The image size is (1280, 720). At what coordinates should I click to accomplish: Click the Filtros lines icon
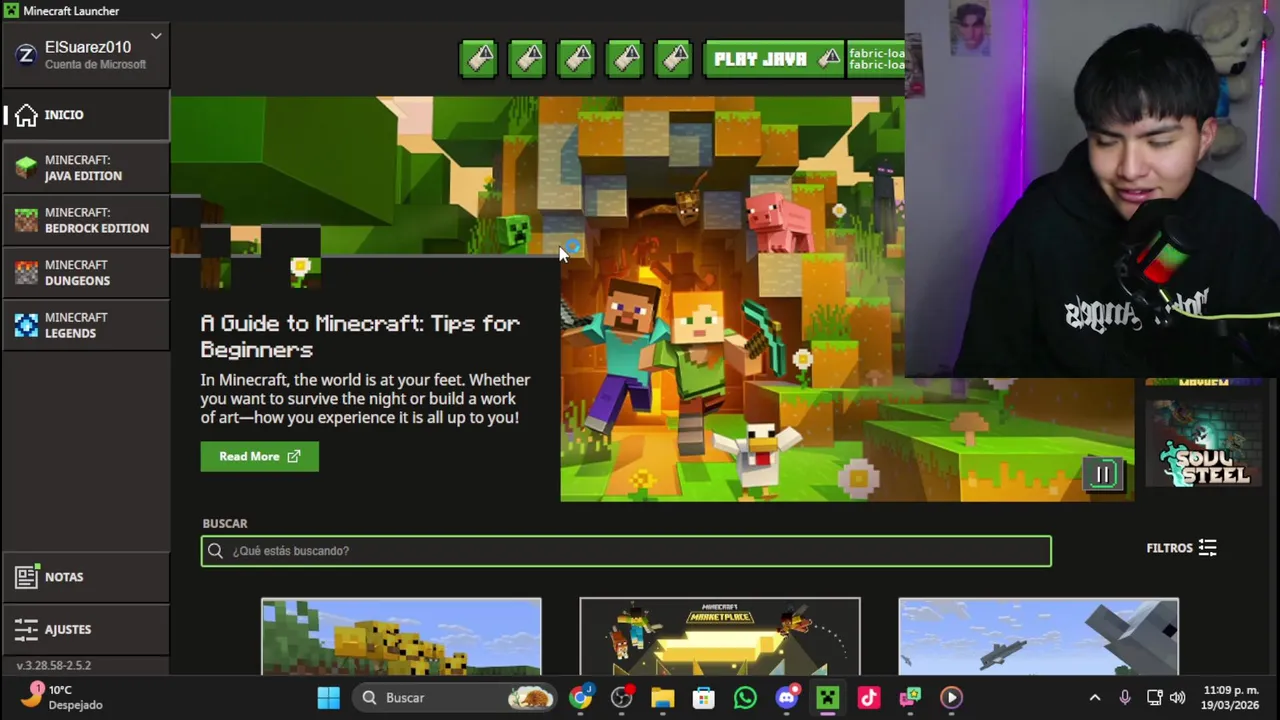(x=1208, y=548)
